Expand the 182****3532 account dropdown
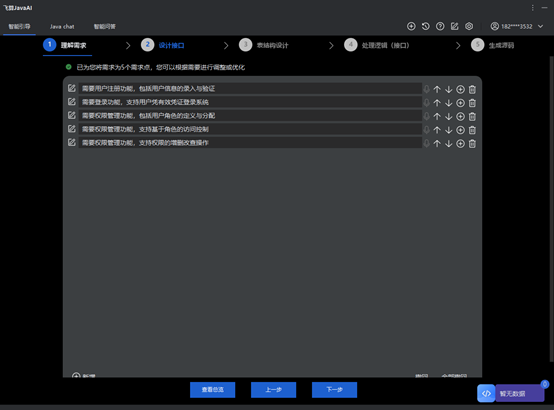Image resolution: width=554 pixels, height=410 pixels. click(541, 26)
